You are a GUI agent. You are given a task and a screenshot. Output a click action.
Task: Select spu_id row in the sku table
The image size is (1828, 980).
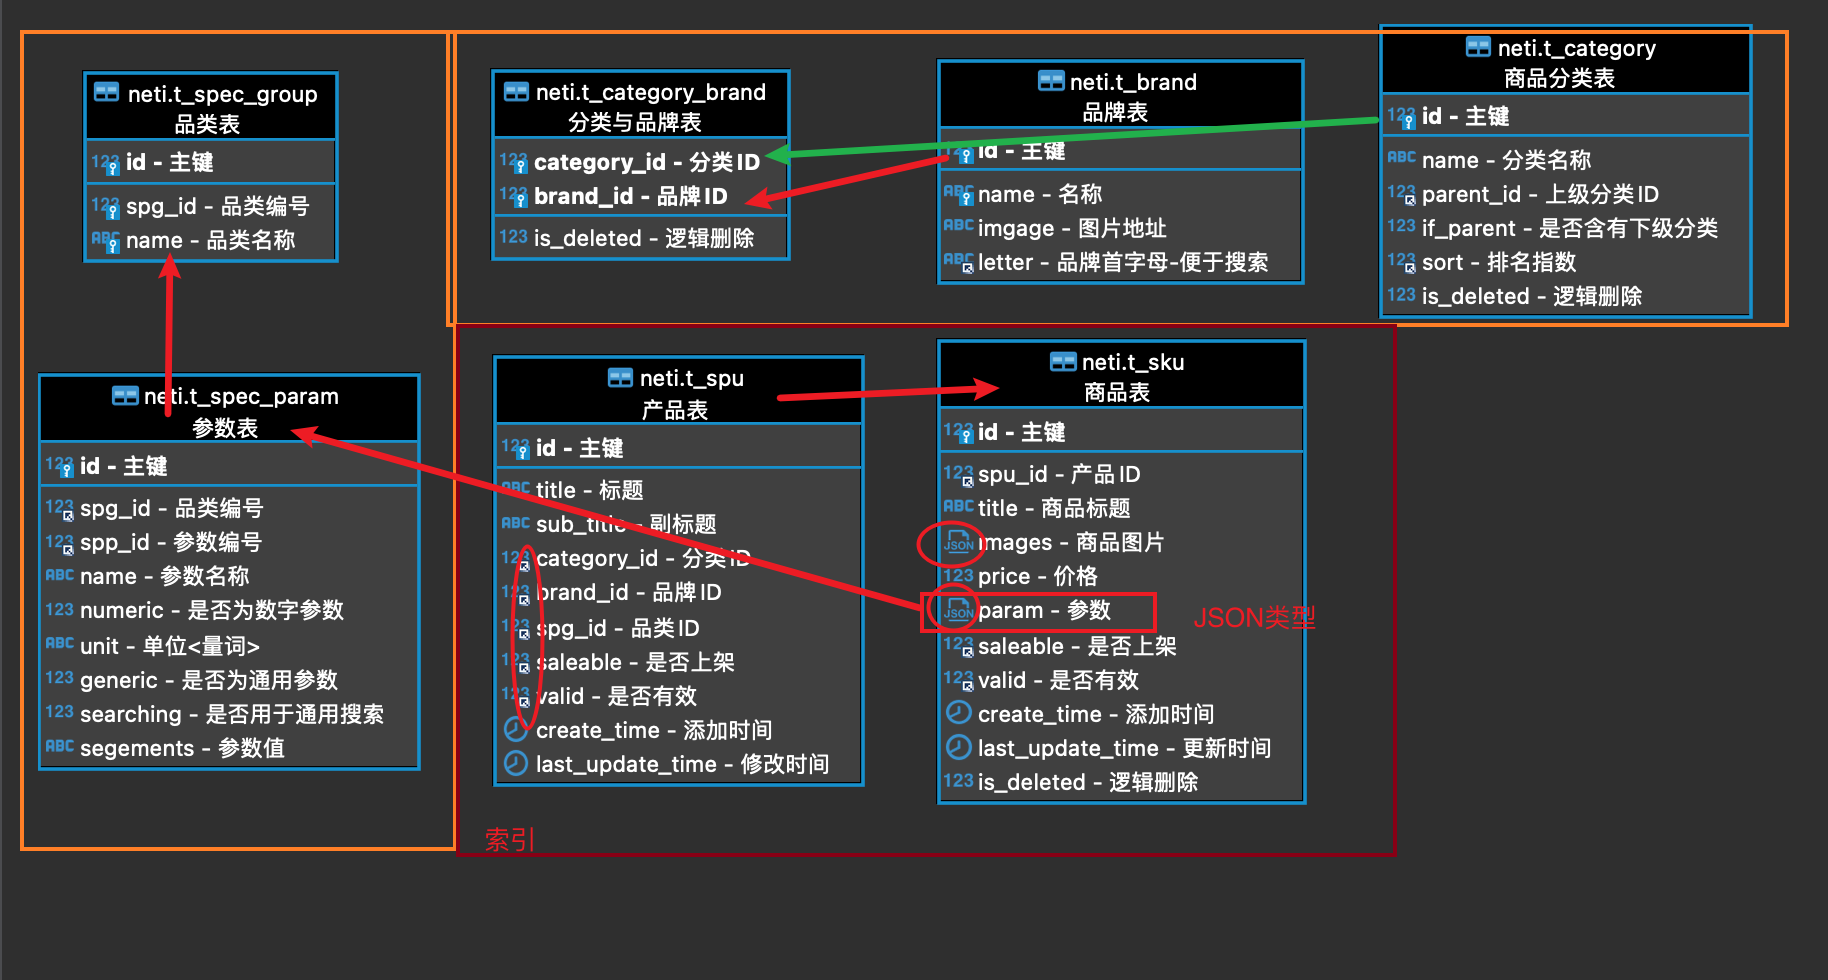[x=1121, y=474]
